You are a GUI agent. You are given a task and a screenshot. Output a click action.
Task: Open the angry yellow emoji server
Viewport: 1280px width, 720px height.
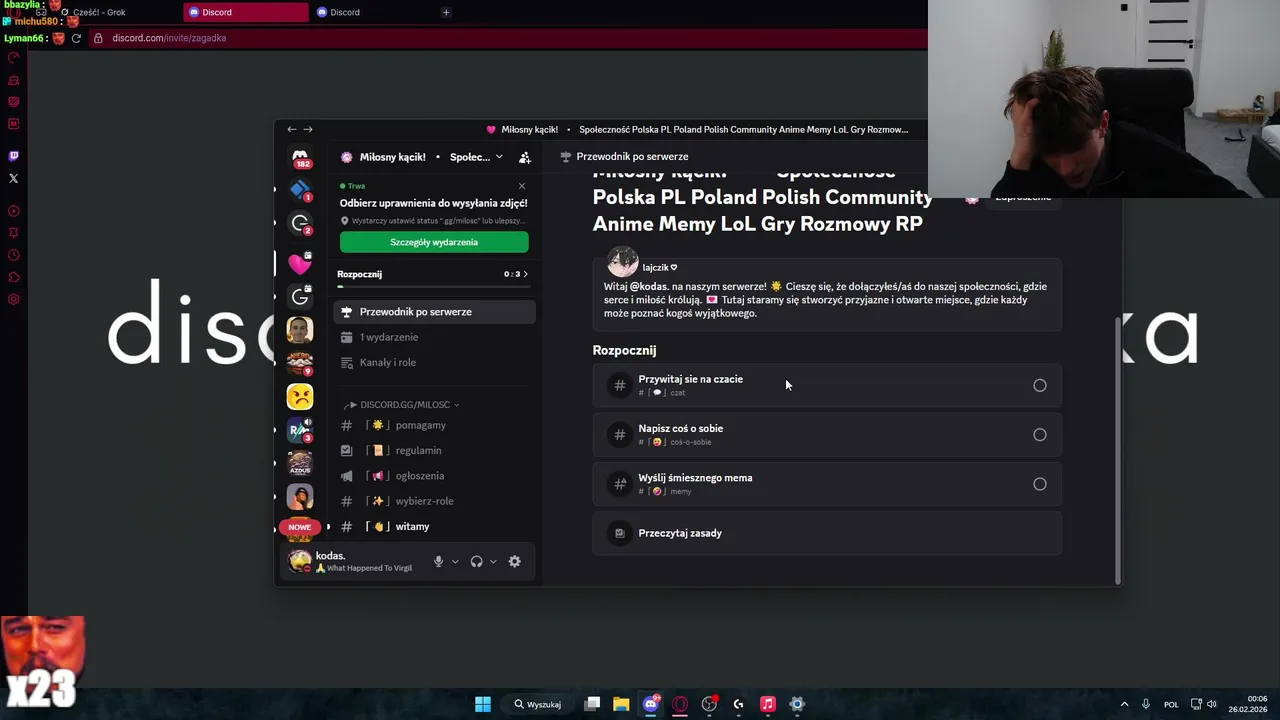(x=300, y=396)
